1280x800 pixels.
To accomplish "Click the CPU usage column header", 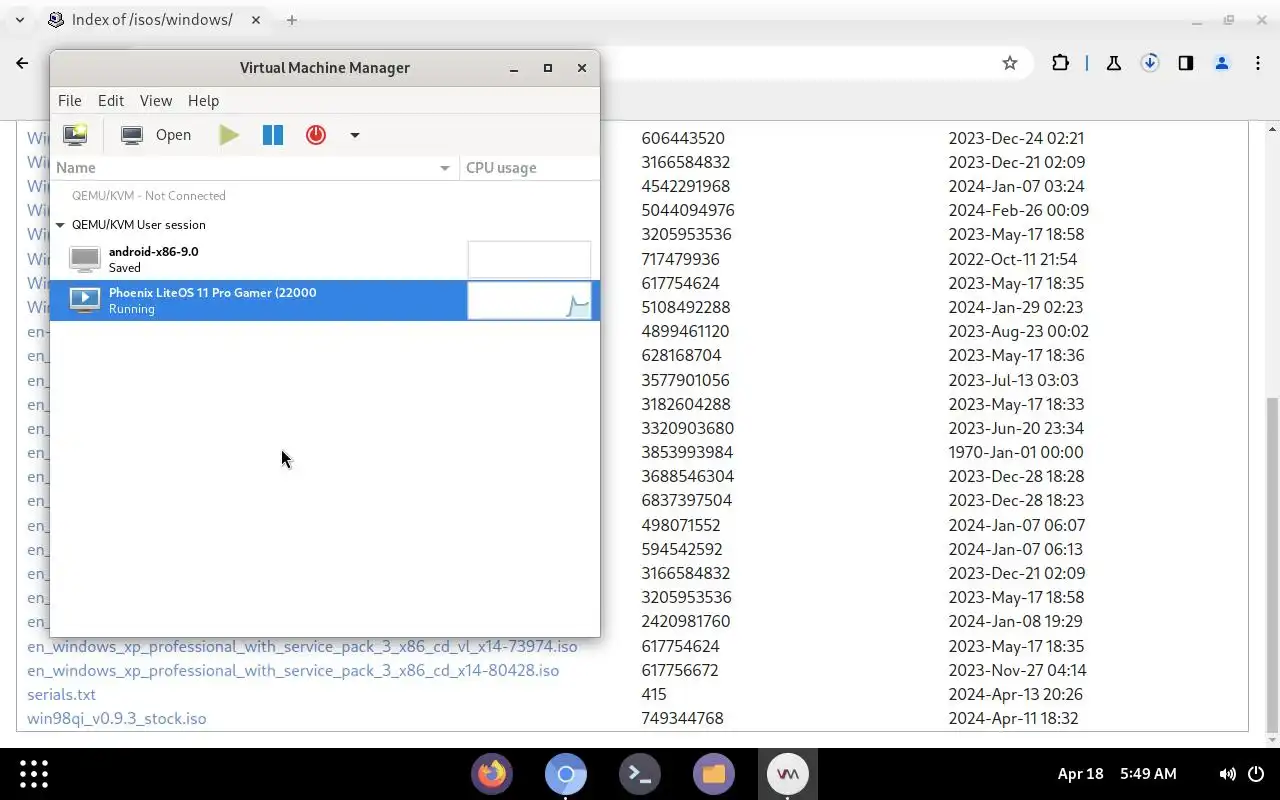I will [529, 168].
